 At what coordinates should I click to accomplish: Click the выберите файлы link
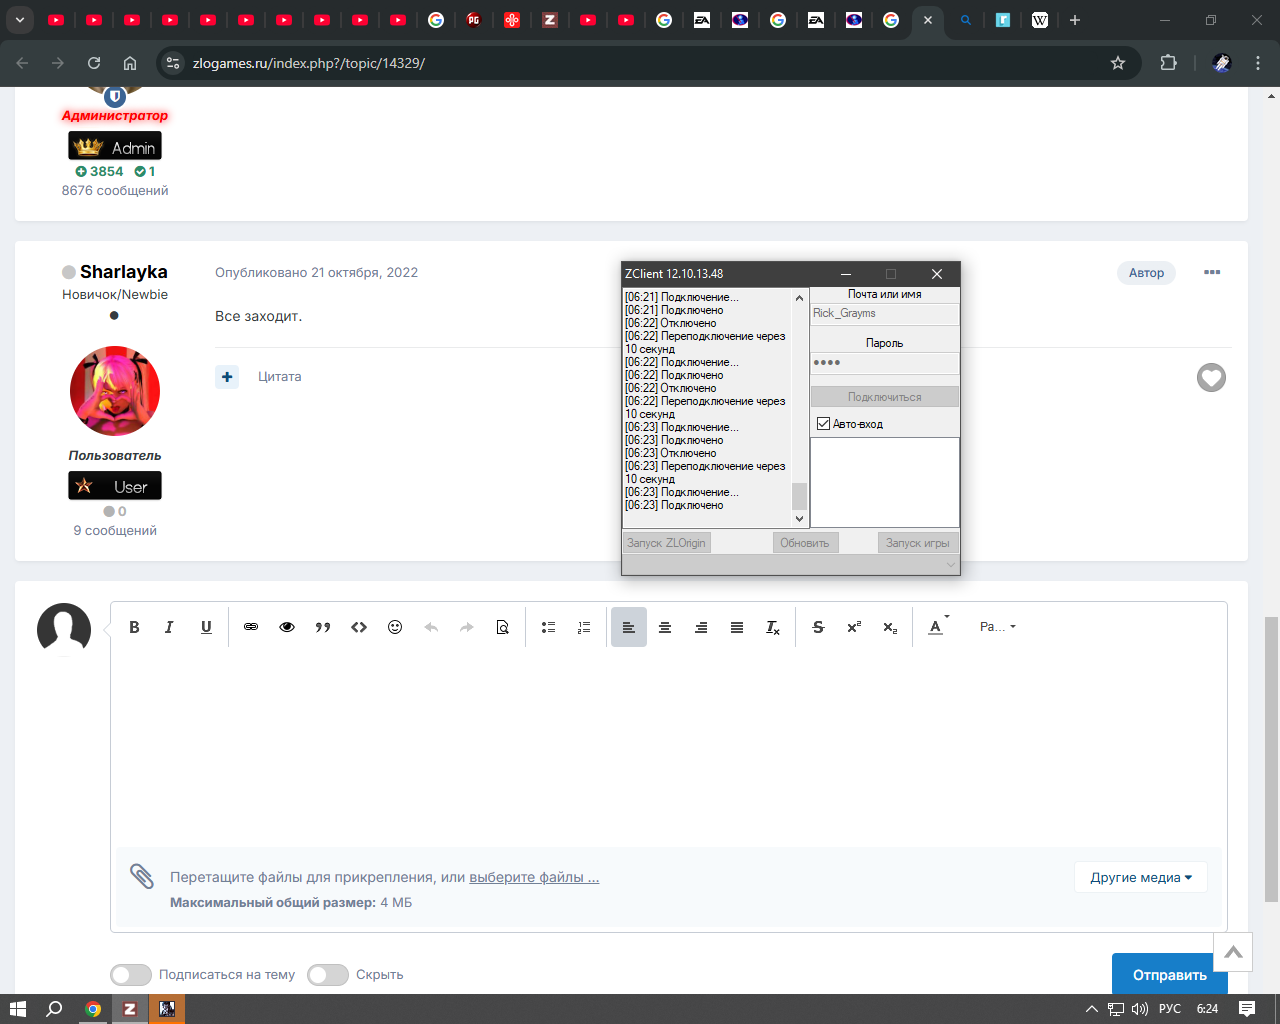click(x=534, y=877)
